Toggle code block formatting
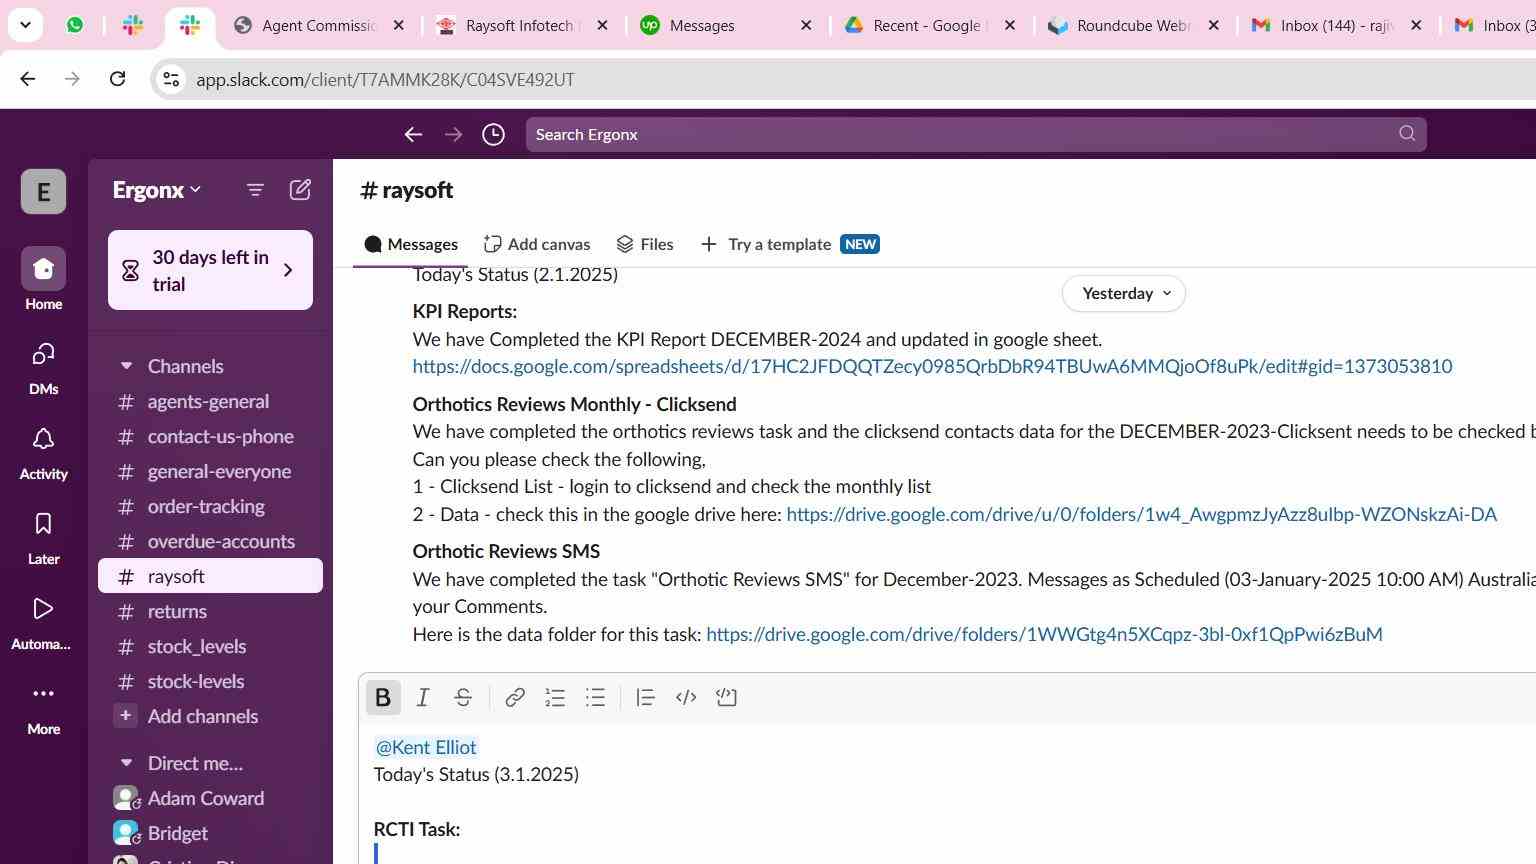 [727, 698]
